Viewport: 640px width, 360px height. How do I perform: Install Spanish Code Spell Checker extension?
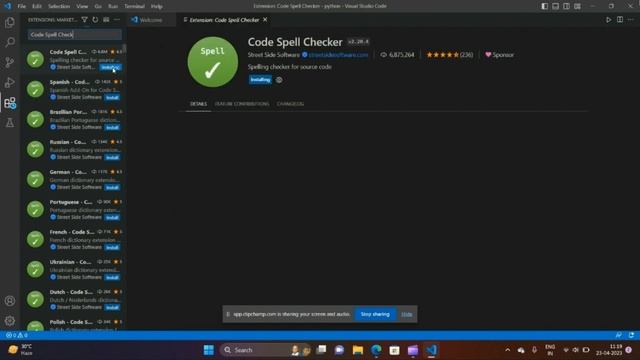[x=112, y=98]
